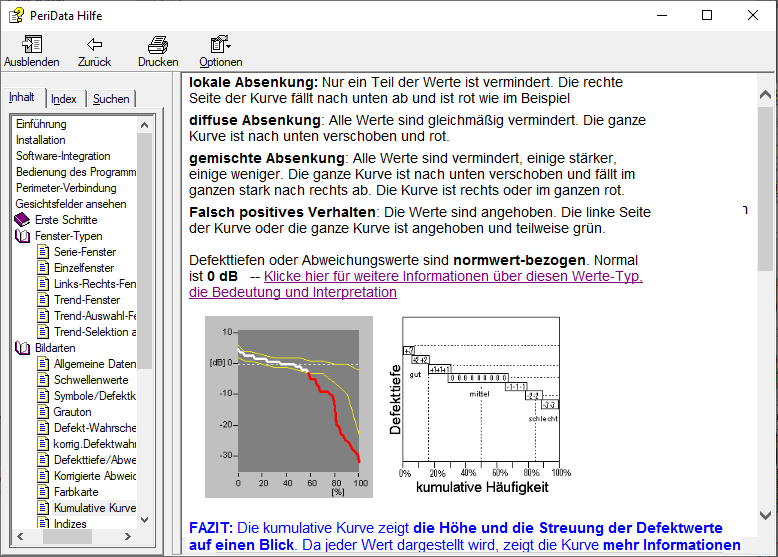Open Bedienung des Programms topic

pos(76,172)
